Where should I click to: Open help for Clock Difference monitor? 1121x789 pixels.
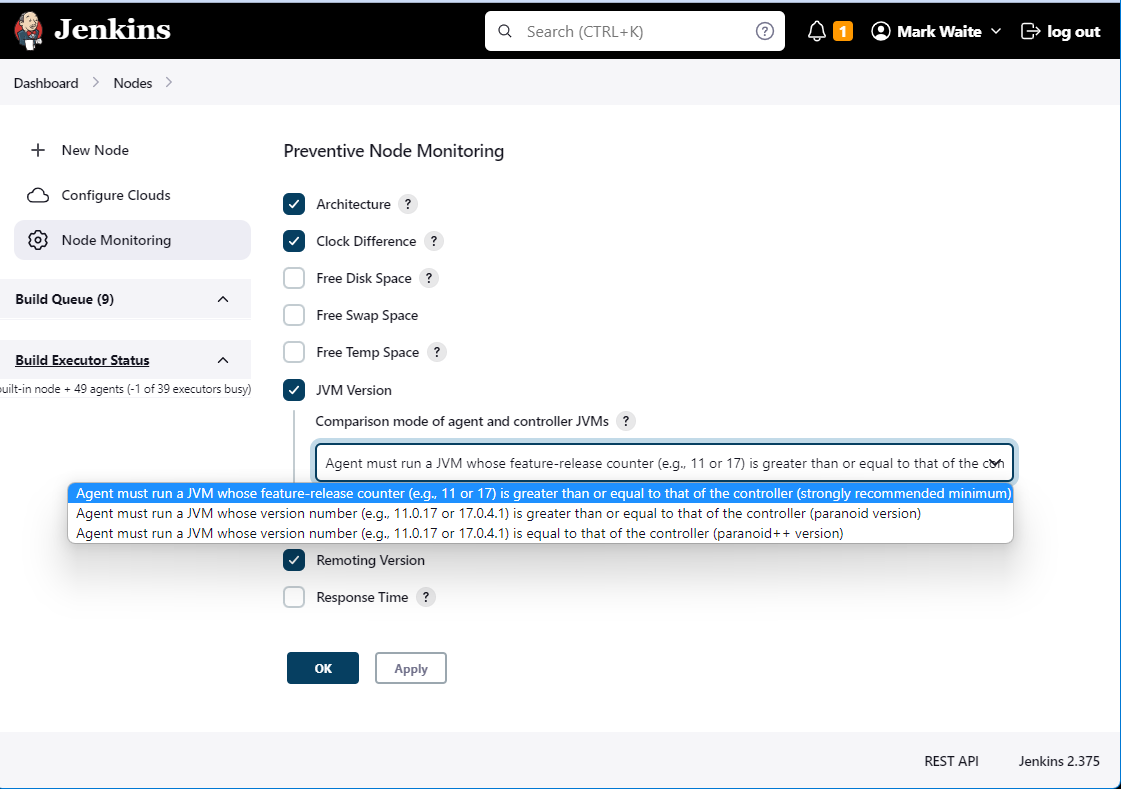point(433,242)
